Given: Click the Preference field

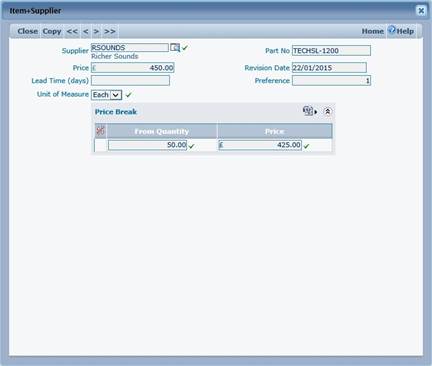Looking at the screenshot, I should point(331,80).
